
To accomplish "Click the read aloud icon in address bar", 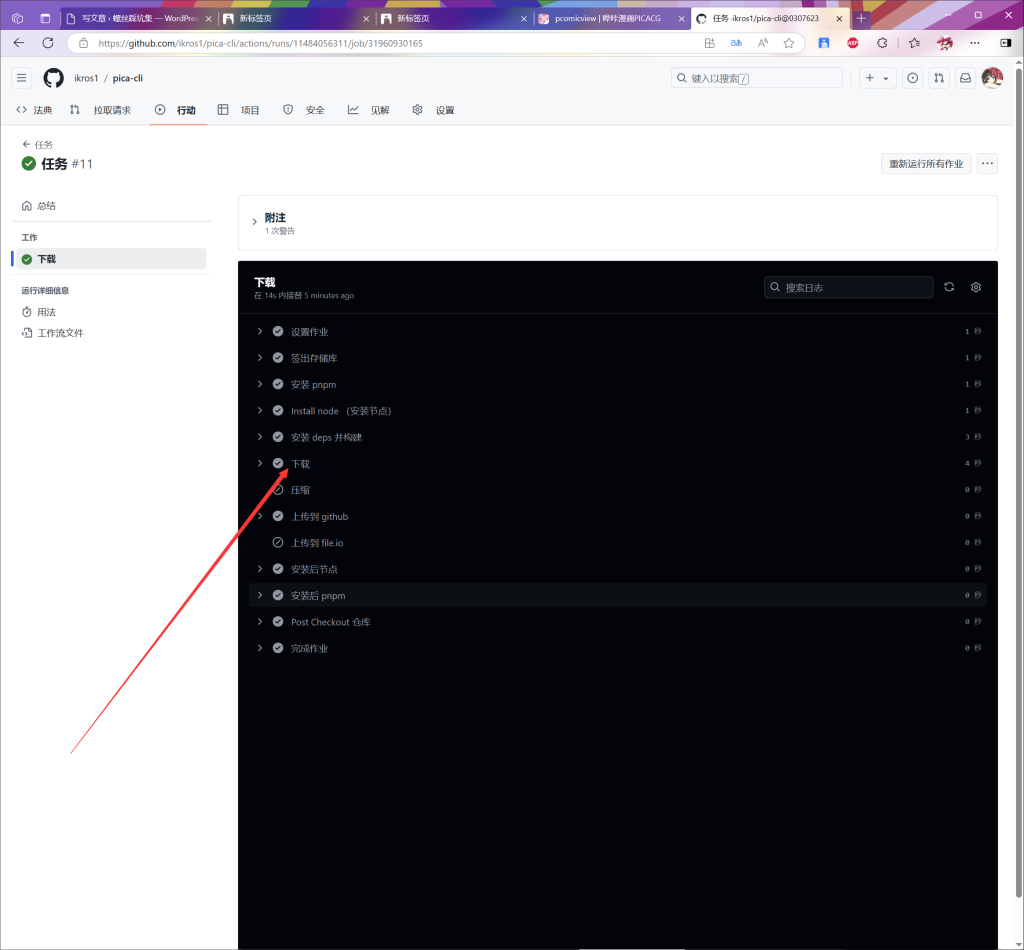I will [x=763, y=43].
